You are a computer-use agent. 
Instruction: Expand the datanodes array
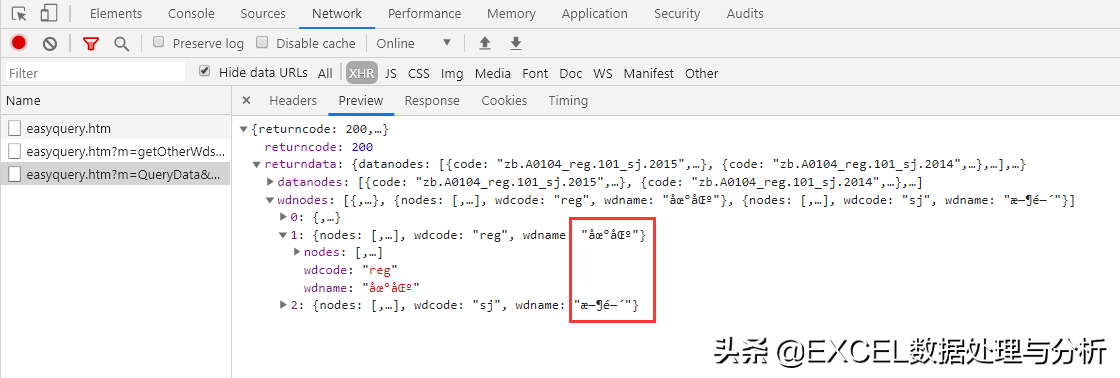(270, 182)
